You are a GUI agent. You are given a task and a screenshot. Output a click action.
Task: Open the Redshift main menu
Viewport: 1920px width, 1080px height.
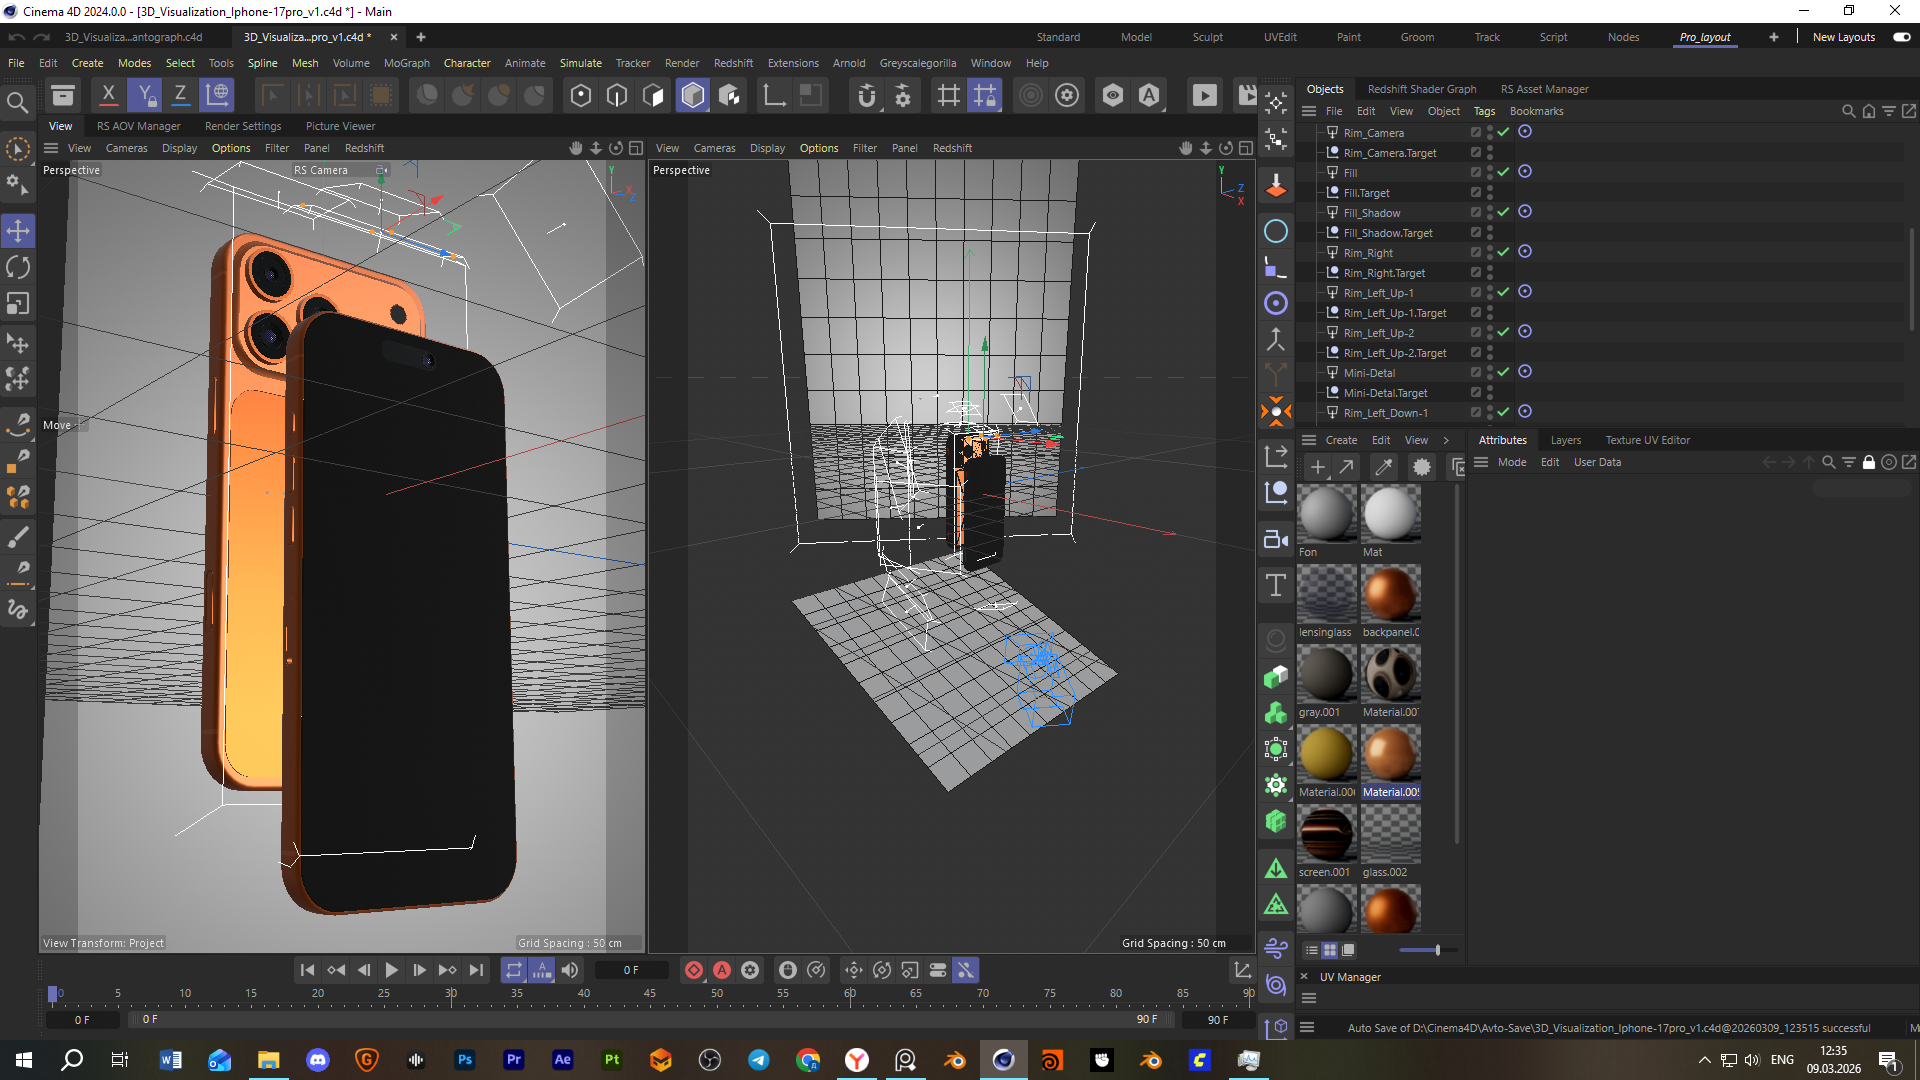click(733, 63)
